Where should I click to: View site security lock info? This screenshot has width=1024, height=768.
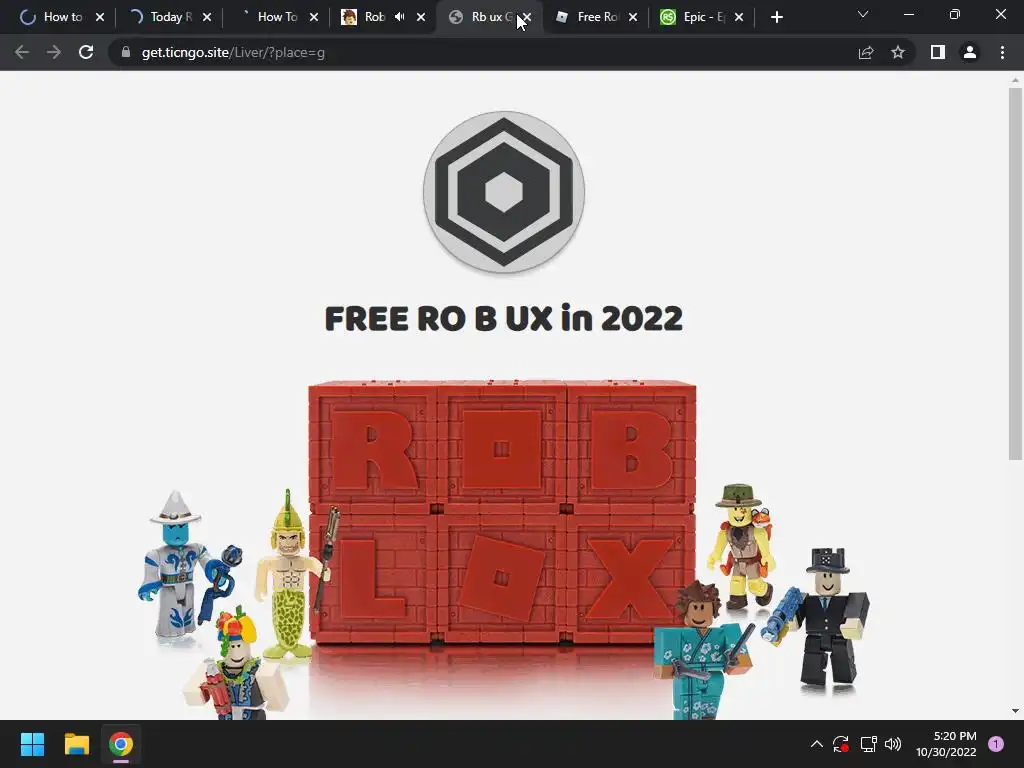(x=125, y=52)
